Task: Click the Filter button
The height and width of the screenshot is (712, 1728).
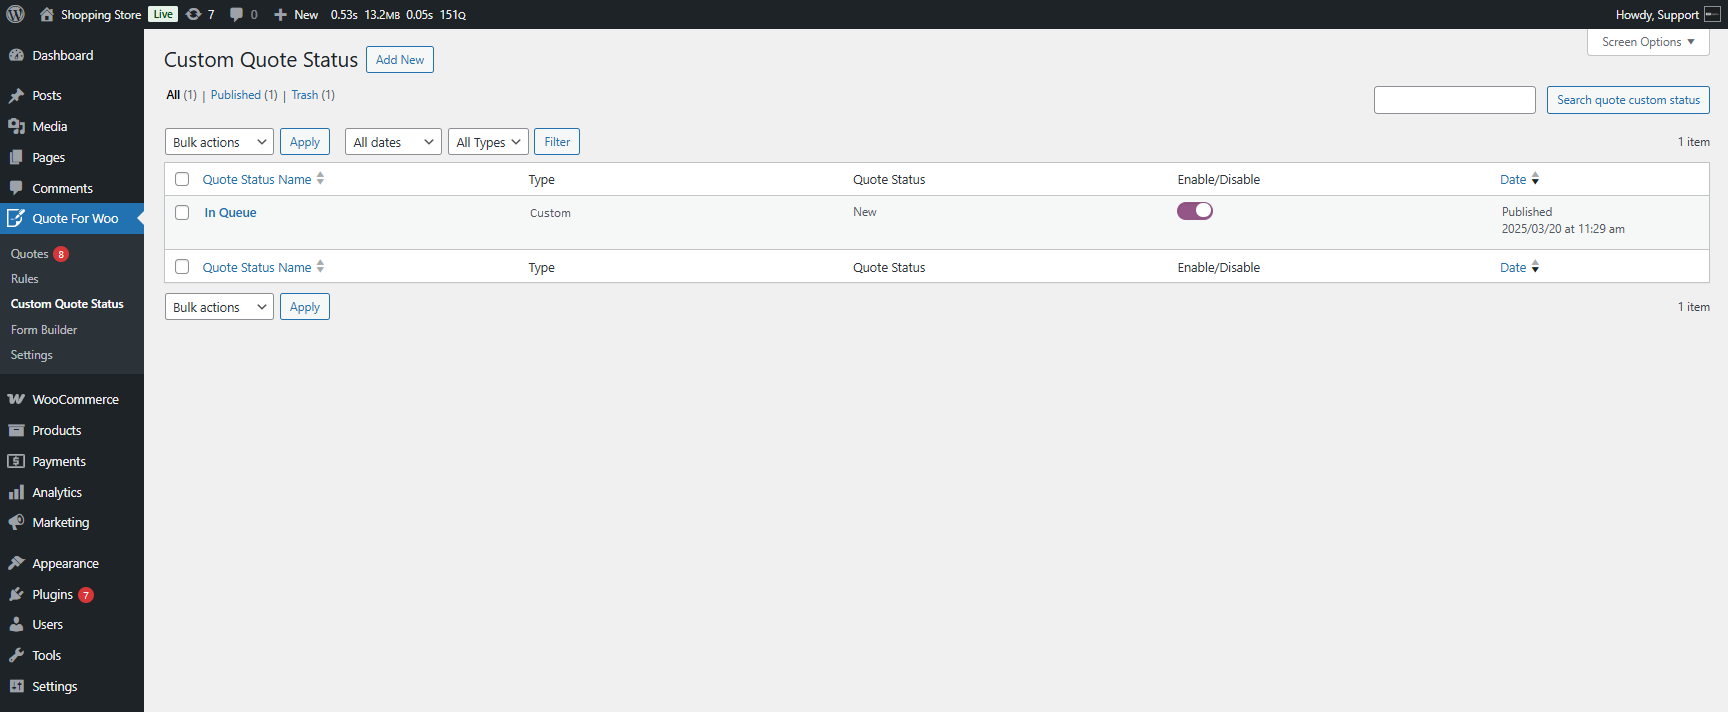Action: (557, 142)
